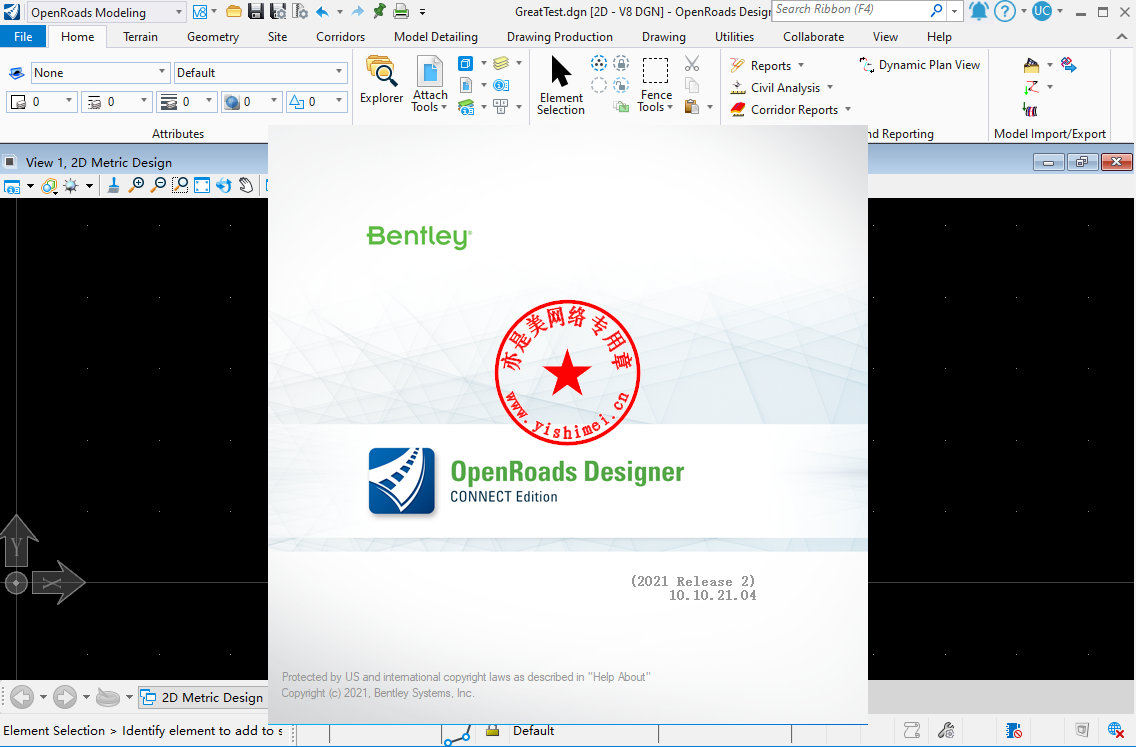Expand the Reports dropdown menu
Image resolution: width=1136 pixels, height=747 pixels.
tap(767, 65)
